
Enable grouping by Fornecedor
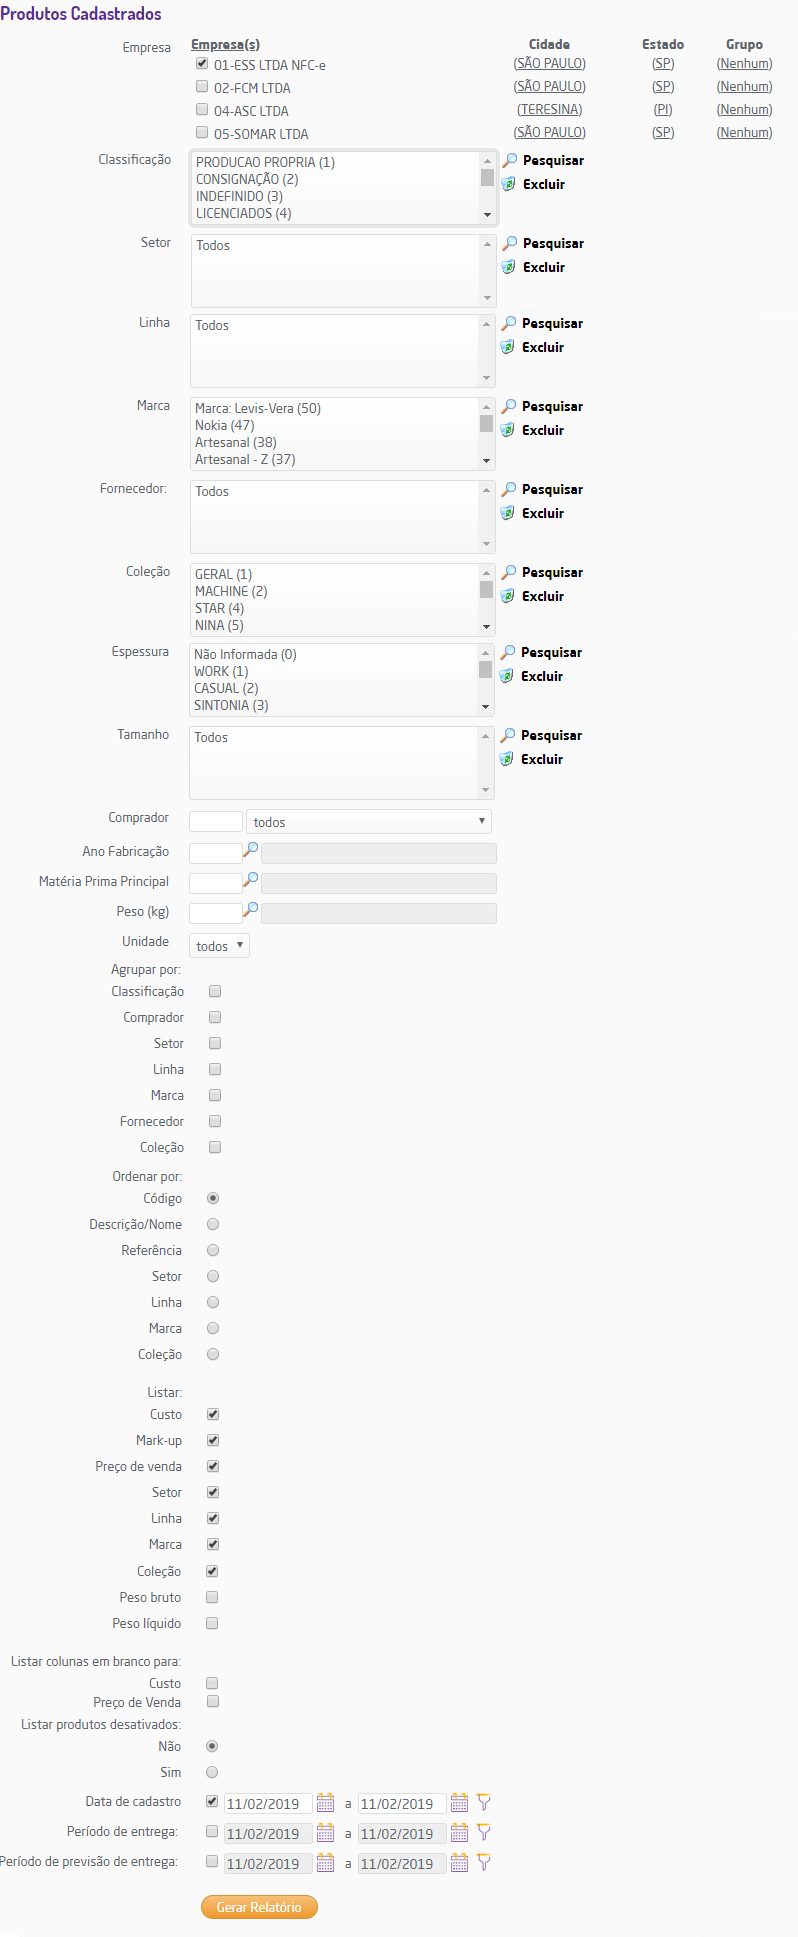tap(215, 1121)
